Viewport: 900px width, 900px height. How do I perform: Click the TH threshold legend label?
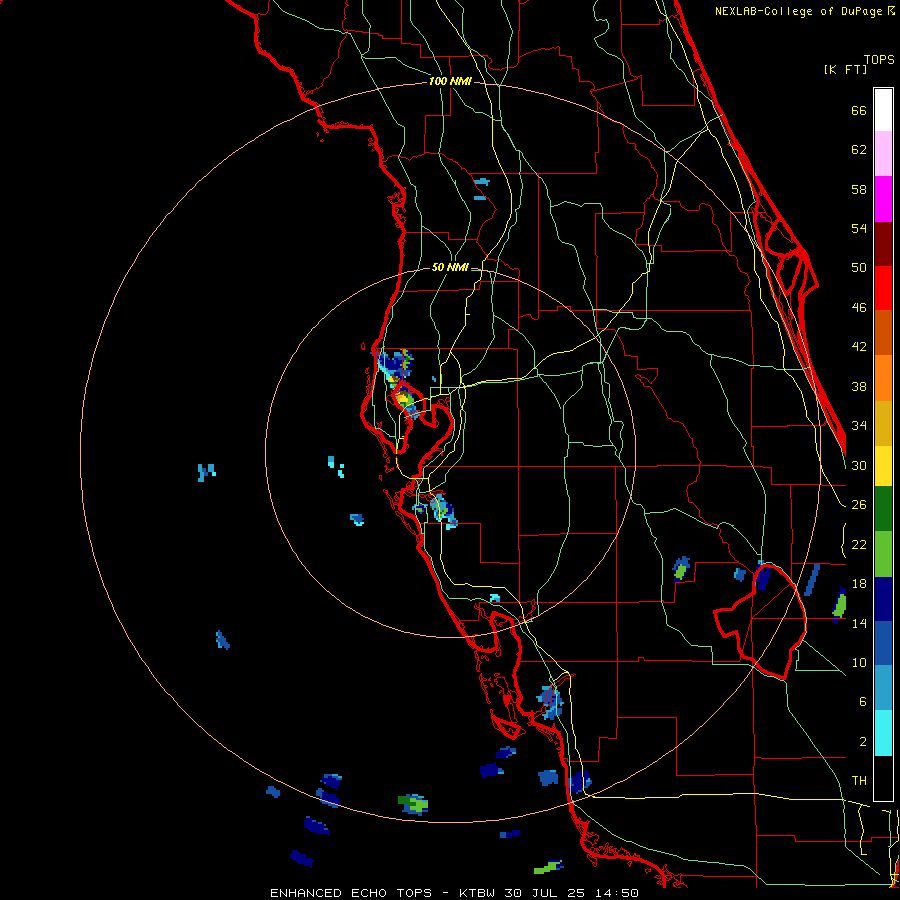[859, 781]
